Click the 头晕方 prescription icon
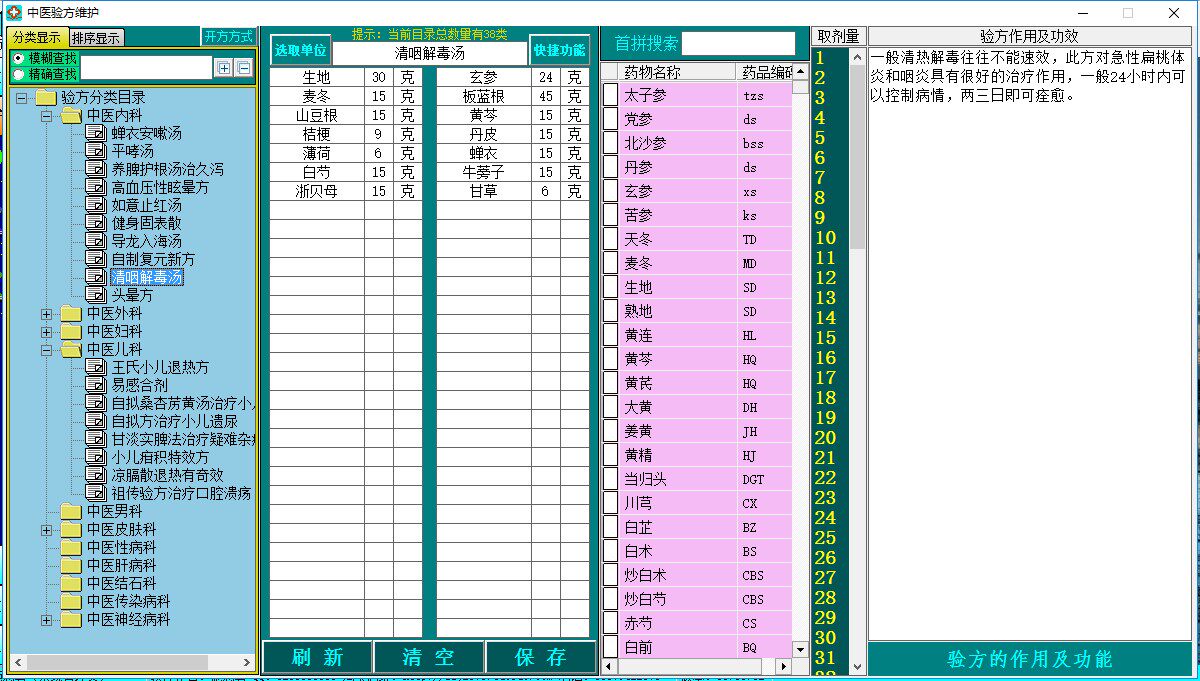1200x681 pixels. pyautogui.click(x=96, y=295)
